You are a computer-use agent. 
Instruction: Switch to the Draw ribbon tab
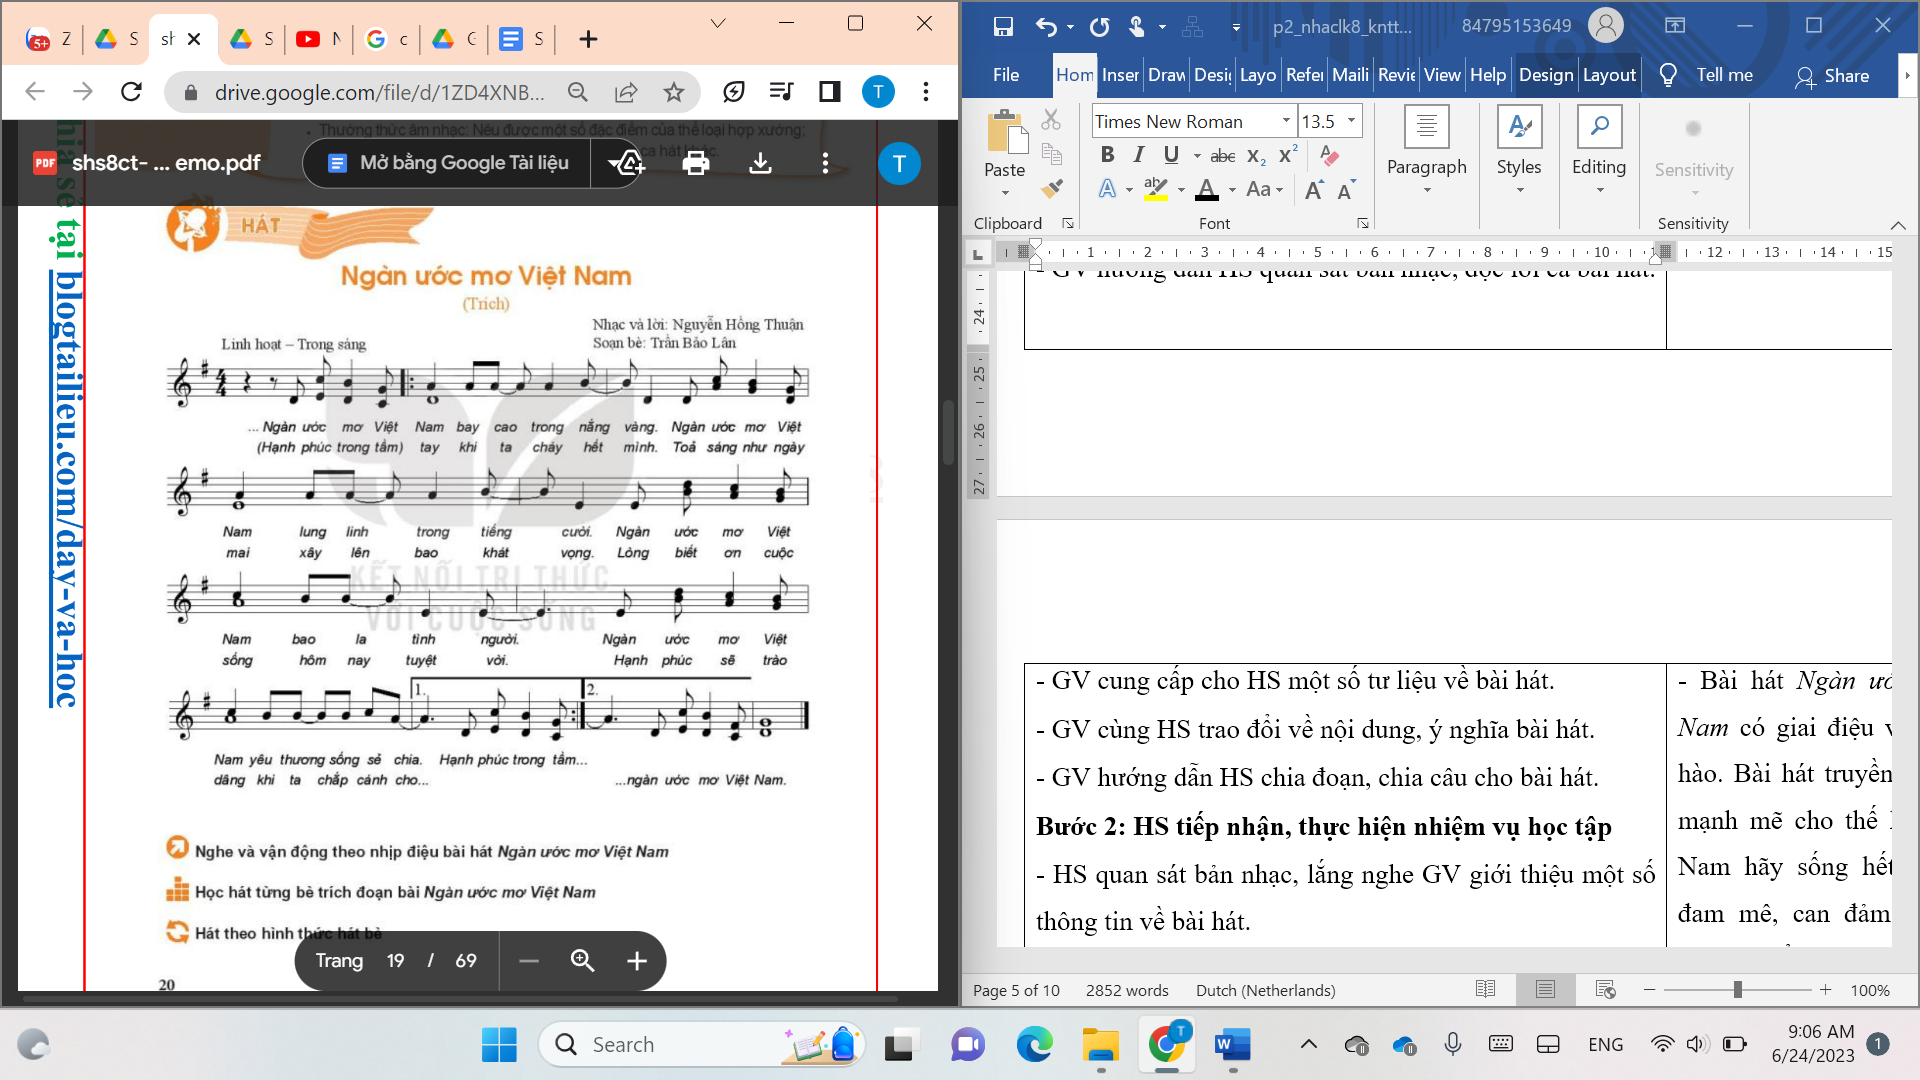click(1167, 75)
